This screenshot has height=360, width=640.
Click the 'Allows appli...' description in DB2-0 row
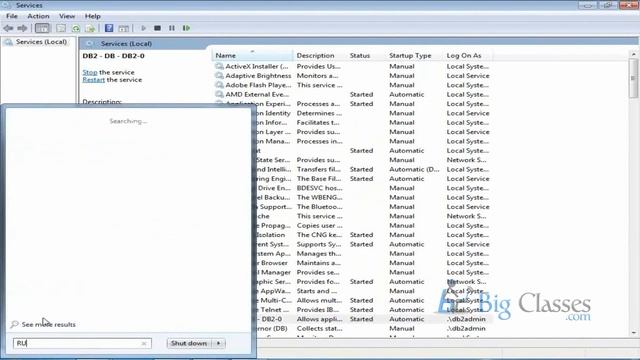[x=320, y=319]
